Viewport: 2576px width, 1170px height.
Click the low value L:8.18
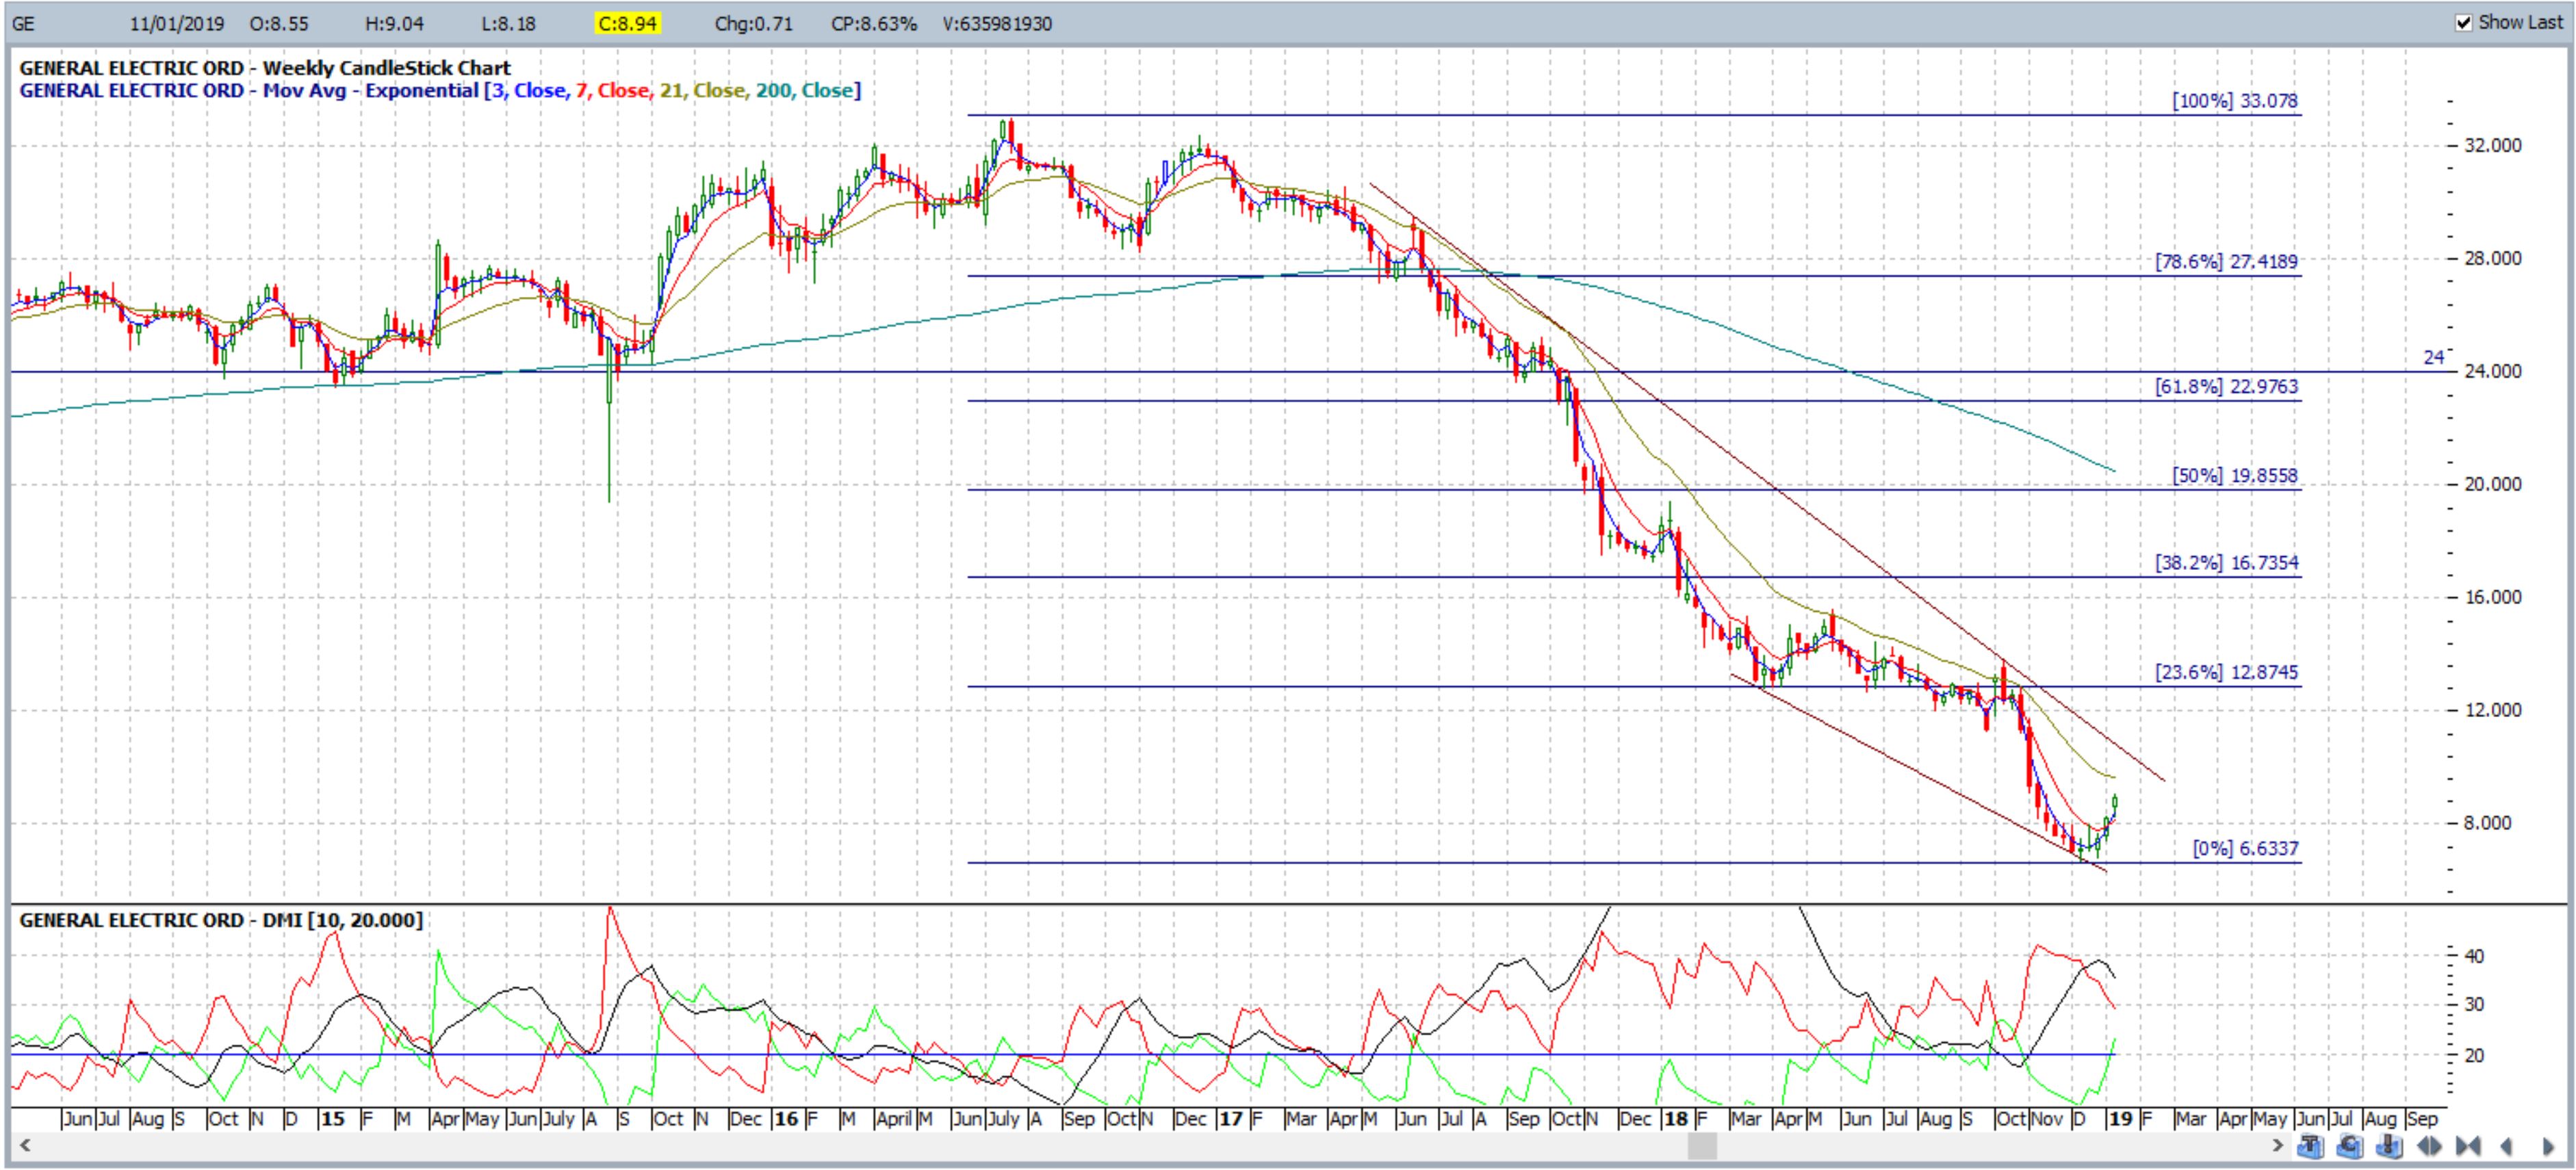click(x=508, y=23)
